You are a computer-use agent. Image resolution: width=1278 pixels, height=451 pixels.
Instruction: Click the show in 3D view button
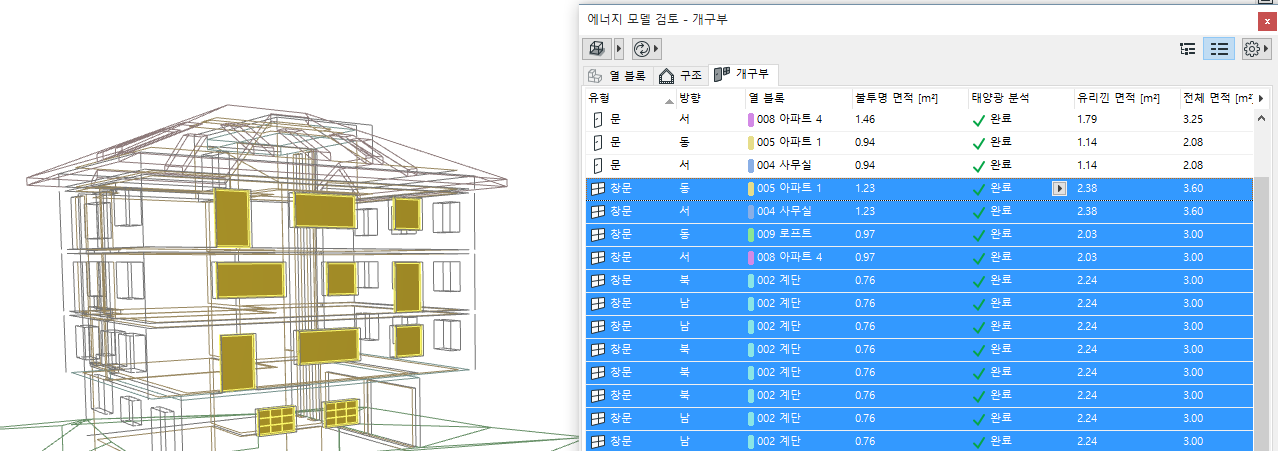(596, 48)
